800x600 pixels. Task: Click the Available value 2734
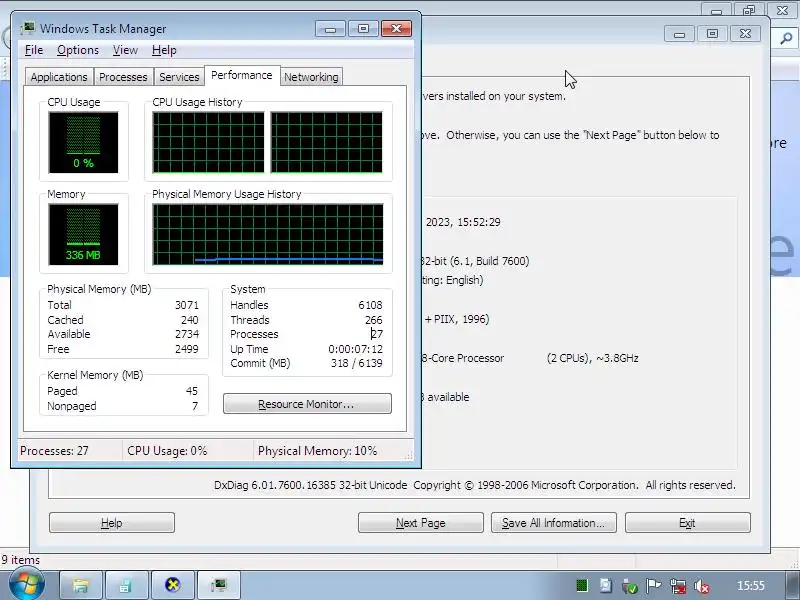(187, 334)
